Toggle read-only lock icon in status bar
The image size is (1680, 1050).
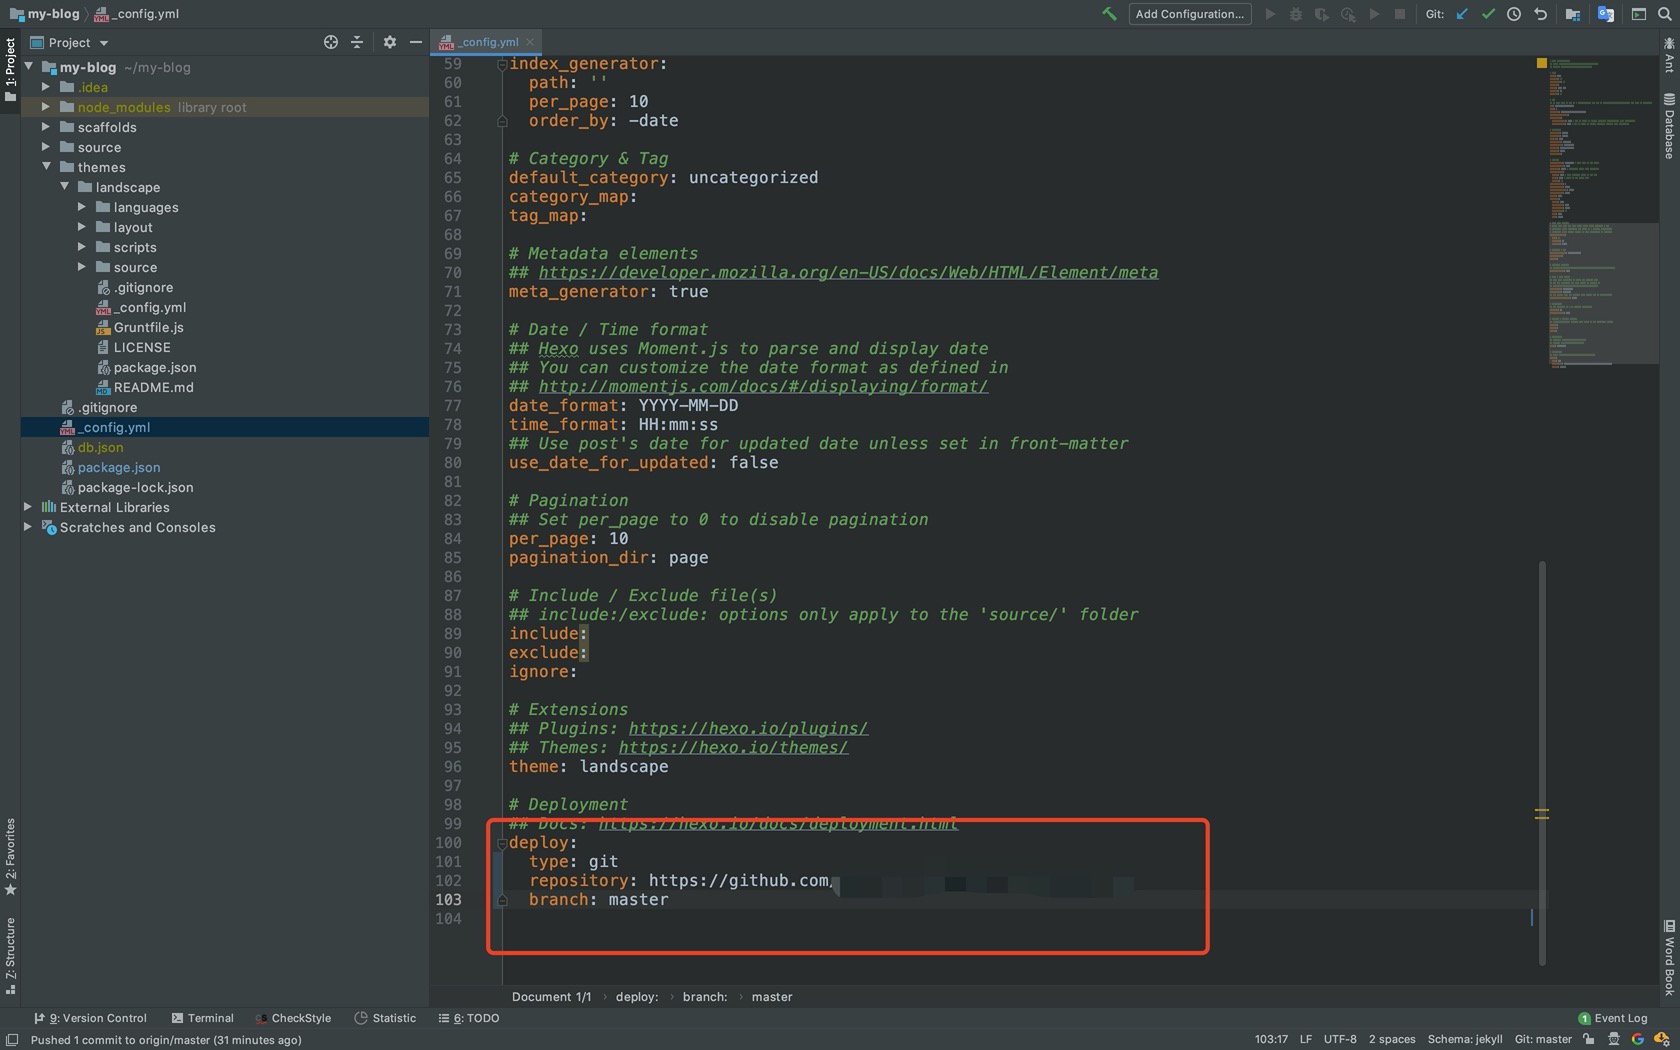tap(1589, 1039)
